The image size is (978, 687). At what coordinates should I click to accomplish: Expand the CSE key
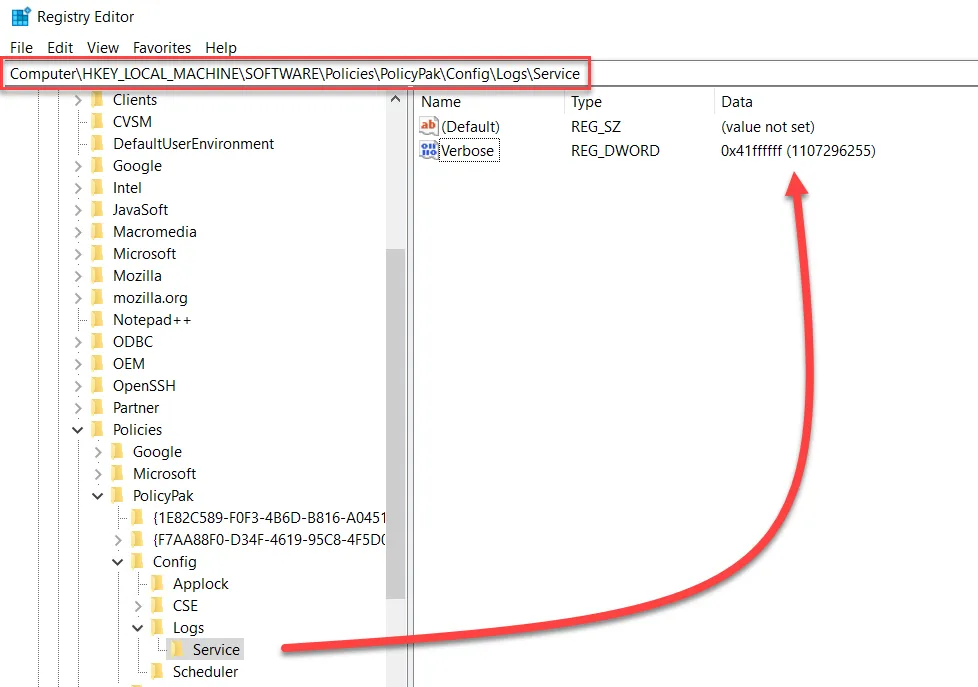tap(139, 605)
